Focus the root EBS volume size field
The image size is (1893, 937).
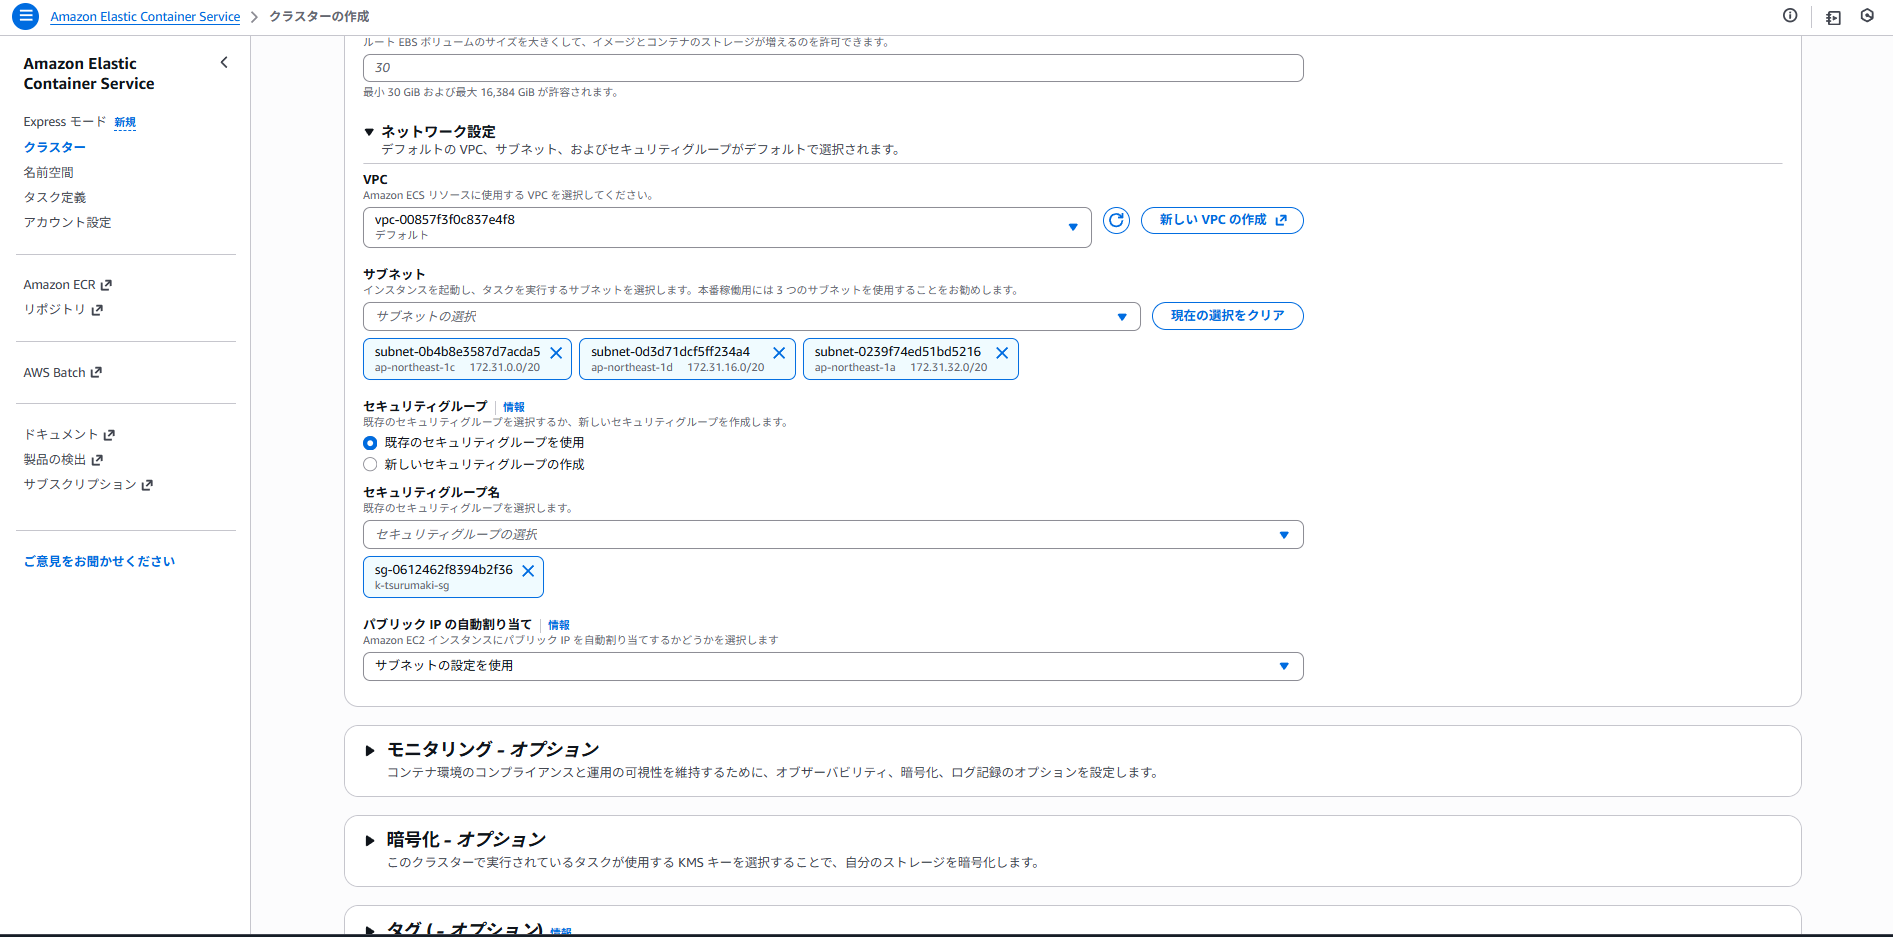tap(833, 68)
